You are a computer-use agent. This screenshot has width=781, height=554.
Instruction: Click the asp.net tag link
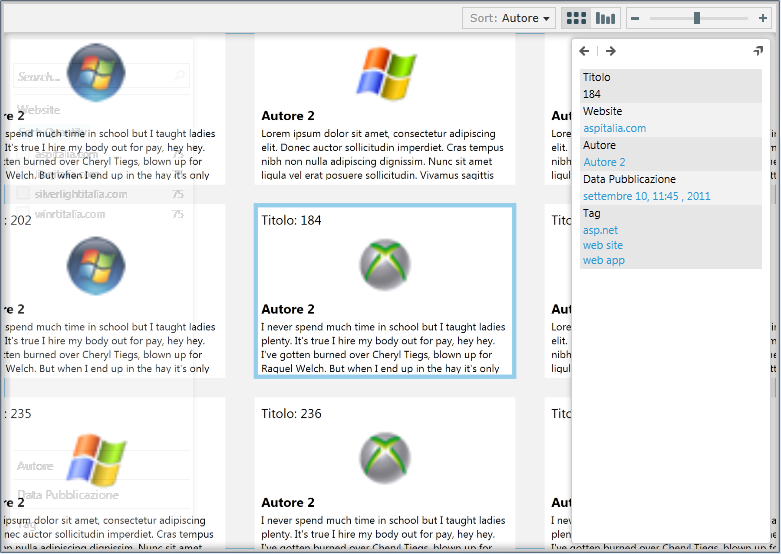tap(600, 230)
